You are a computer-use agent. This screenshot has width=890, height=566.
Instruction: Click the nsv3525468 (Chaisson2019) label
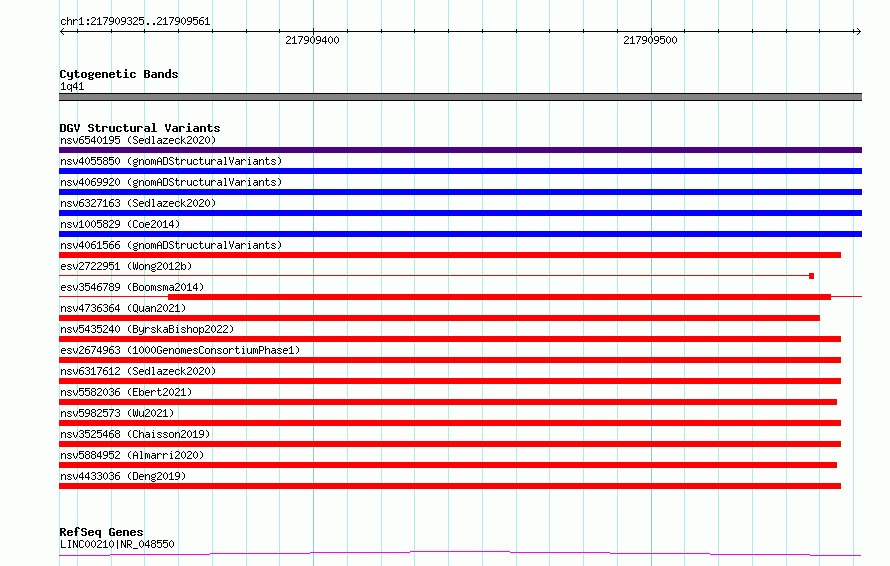pos(135,434)
